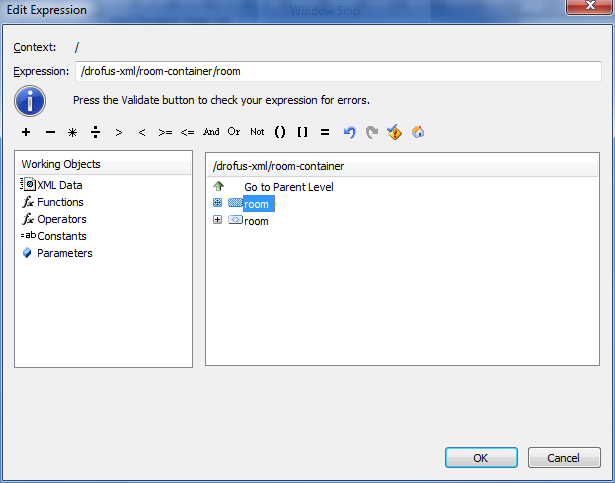Insert the division operator
The width and height of the screenshot is (615, 483).
click(96, 132)
